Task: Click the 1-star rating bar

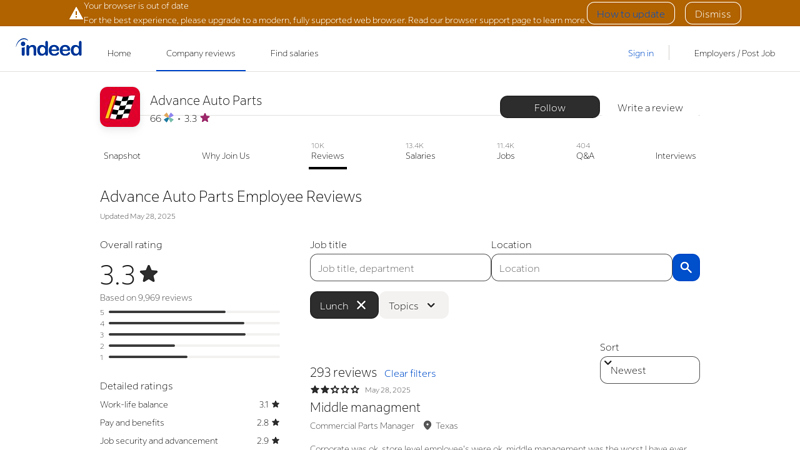Action: [190, 357]
